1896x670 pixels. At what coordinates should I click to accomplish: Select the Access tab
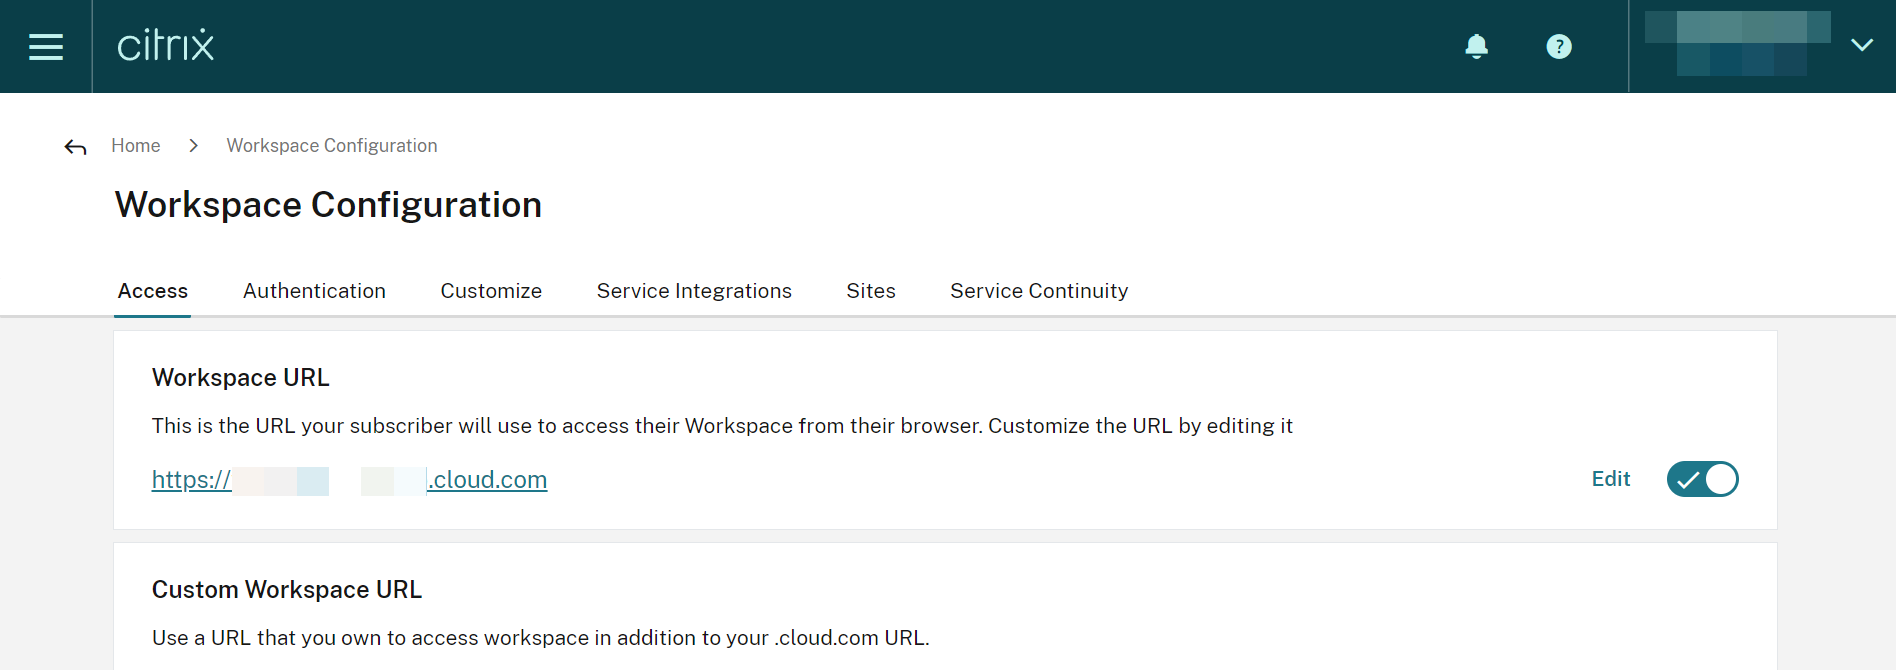[x=153, y=291]
